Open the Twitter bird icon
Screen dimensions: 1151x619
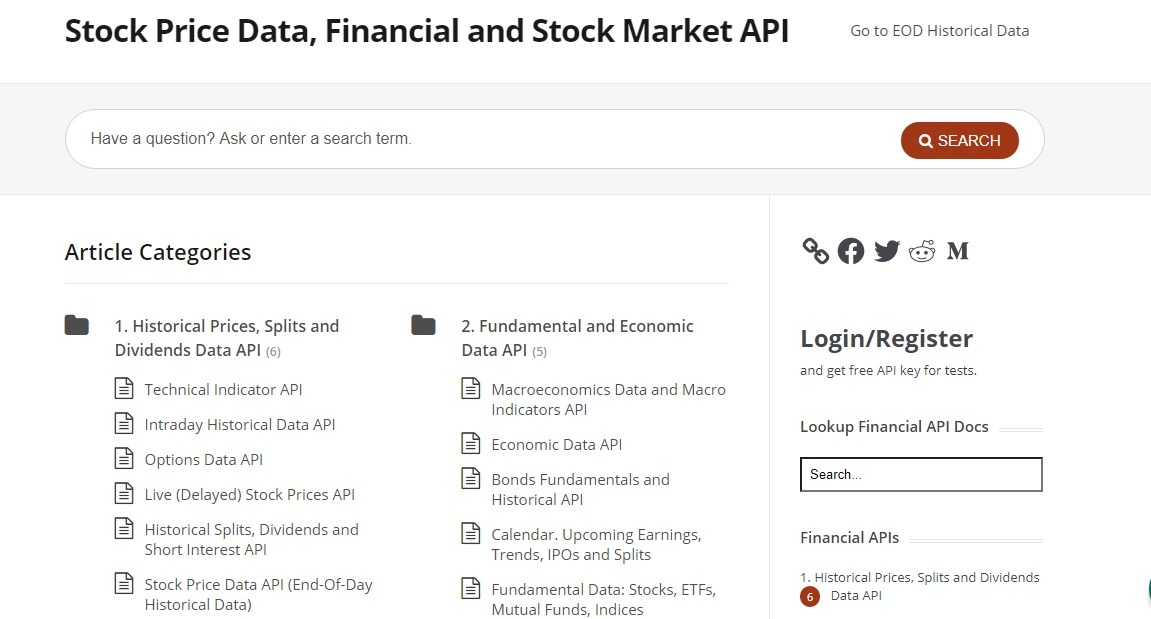(886, 251)
